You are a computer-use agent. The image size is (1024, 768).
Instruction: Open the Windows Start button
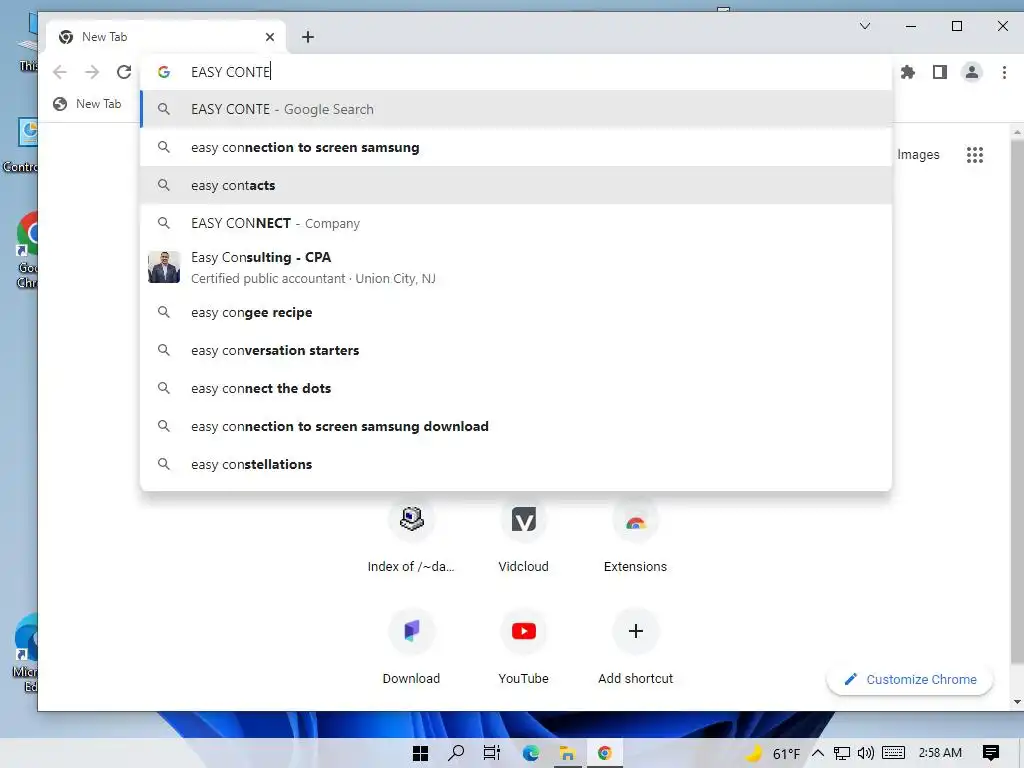(421, 753)
